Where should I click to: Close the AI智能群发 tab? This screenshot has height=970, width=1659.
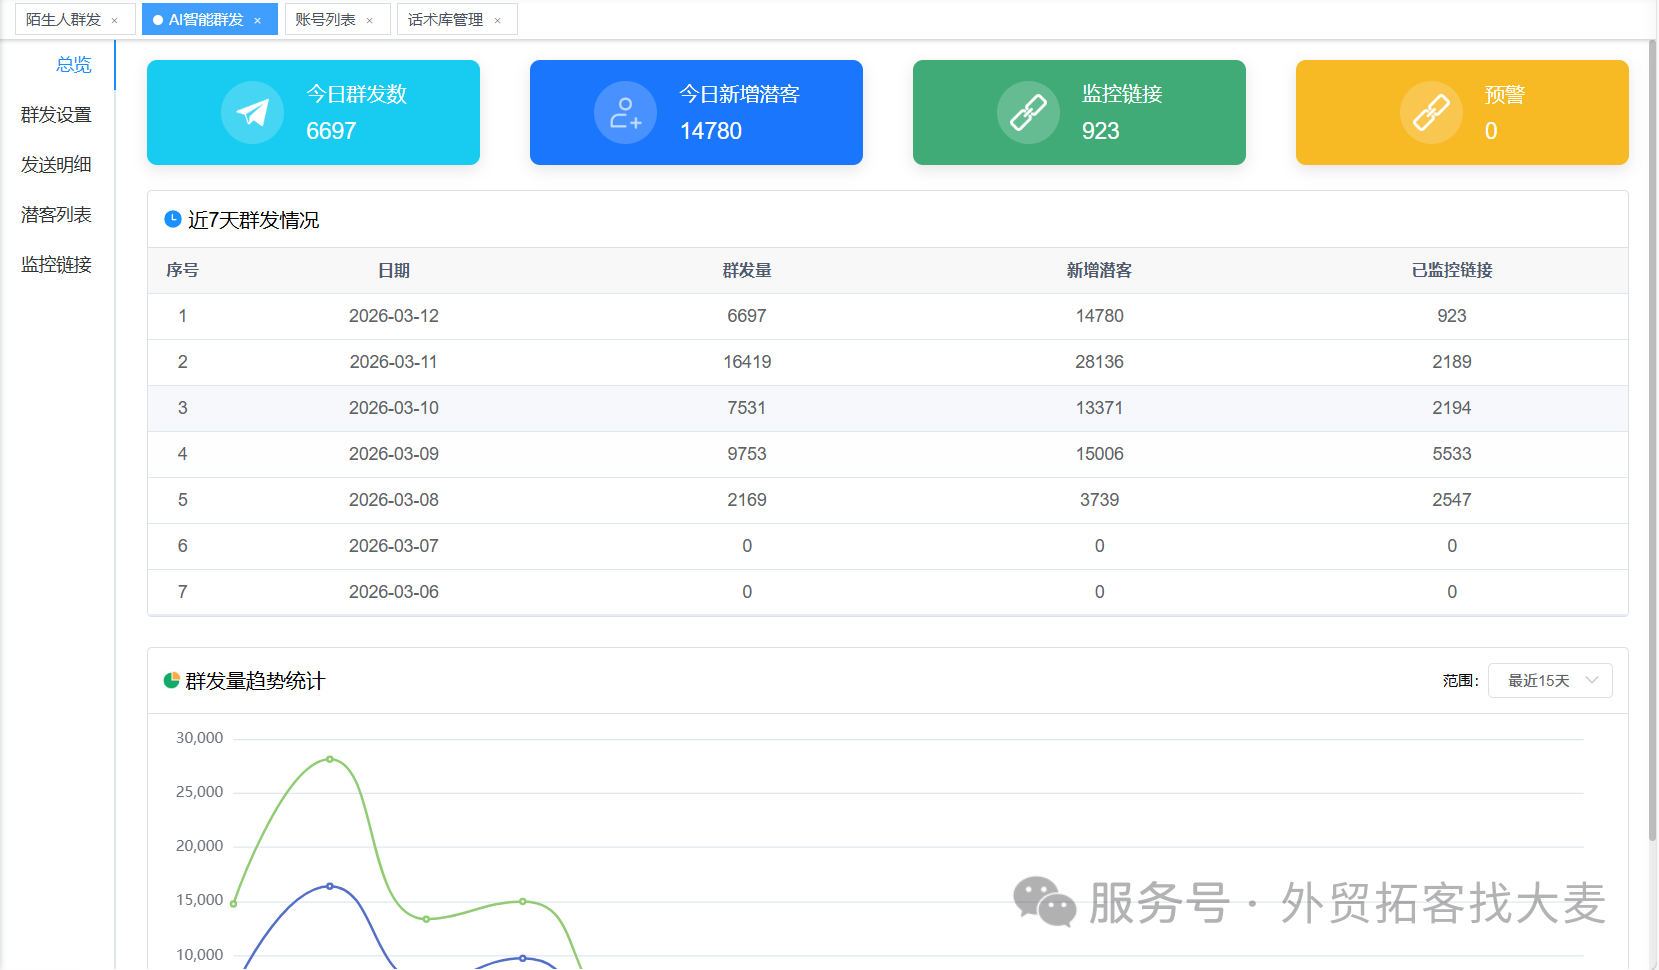point(257,20)
